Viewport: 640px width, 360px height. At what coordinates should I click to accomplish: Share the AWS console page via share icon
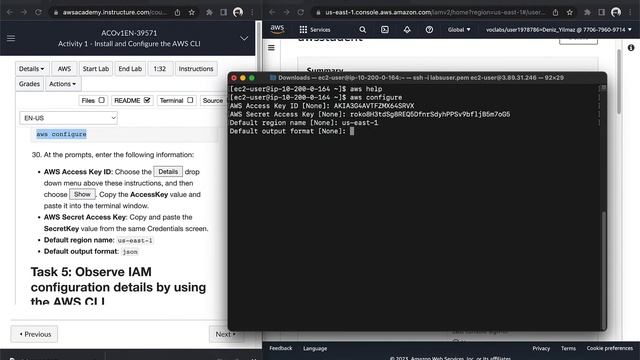click(x=556, y=12)
